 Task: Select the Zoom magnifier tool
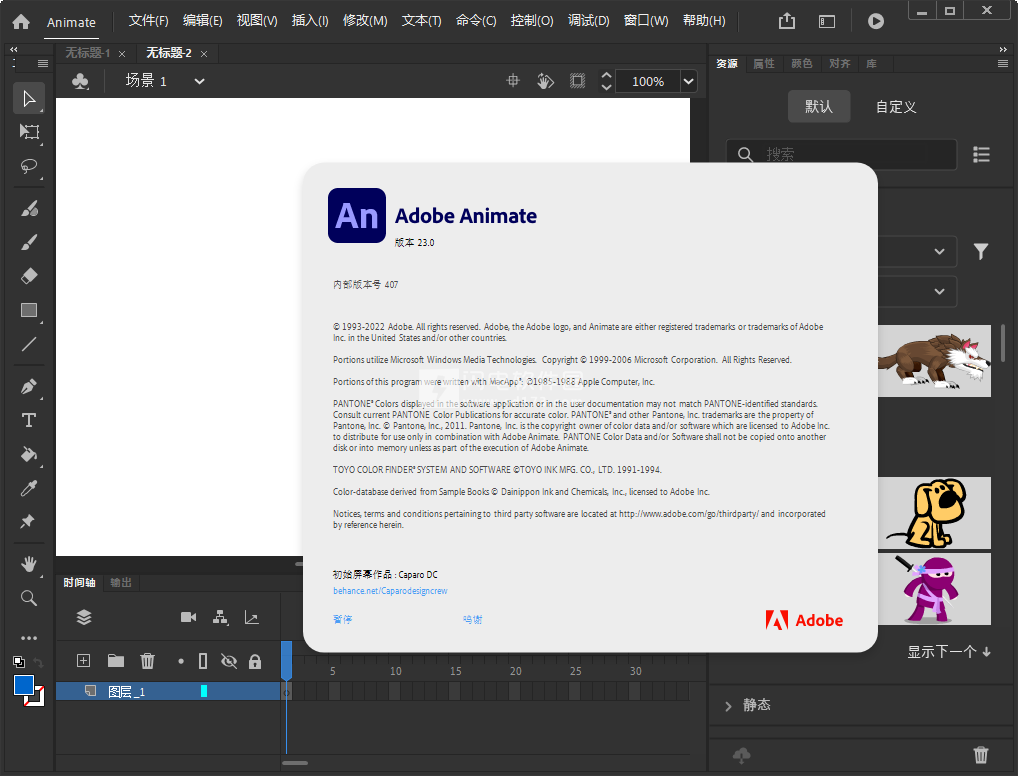(x=29, y=598)
